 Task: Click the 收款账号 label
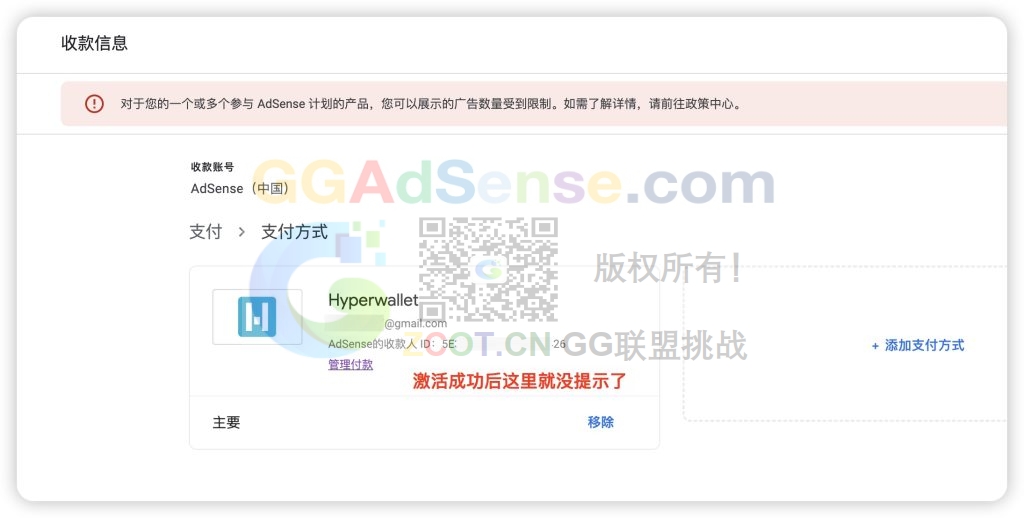tap(212, 167)
